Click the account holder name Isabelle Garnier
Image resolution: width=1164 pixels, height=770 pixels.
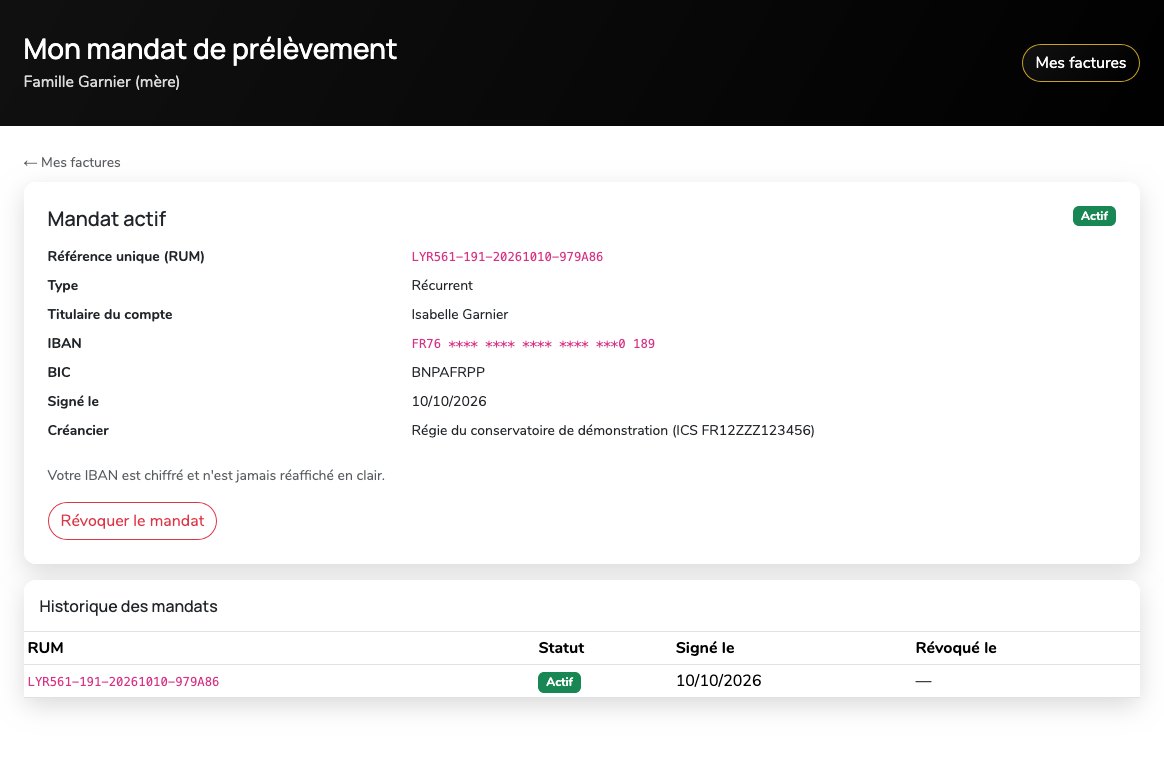460,315
